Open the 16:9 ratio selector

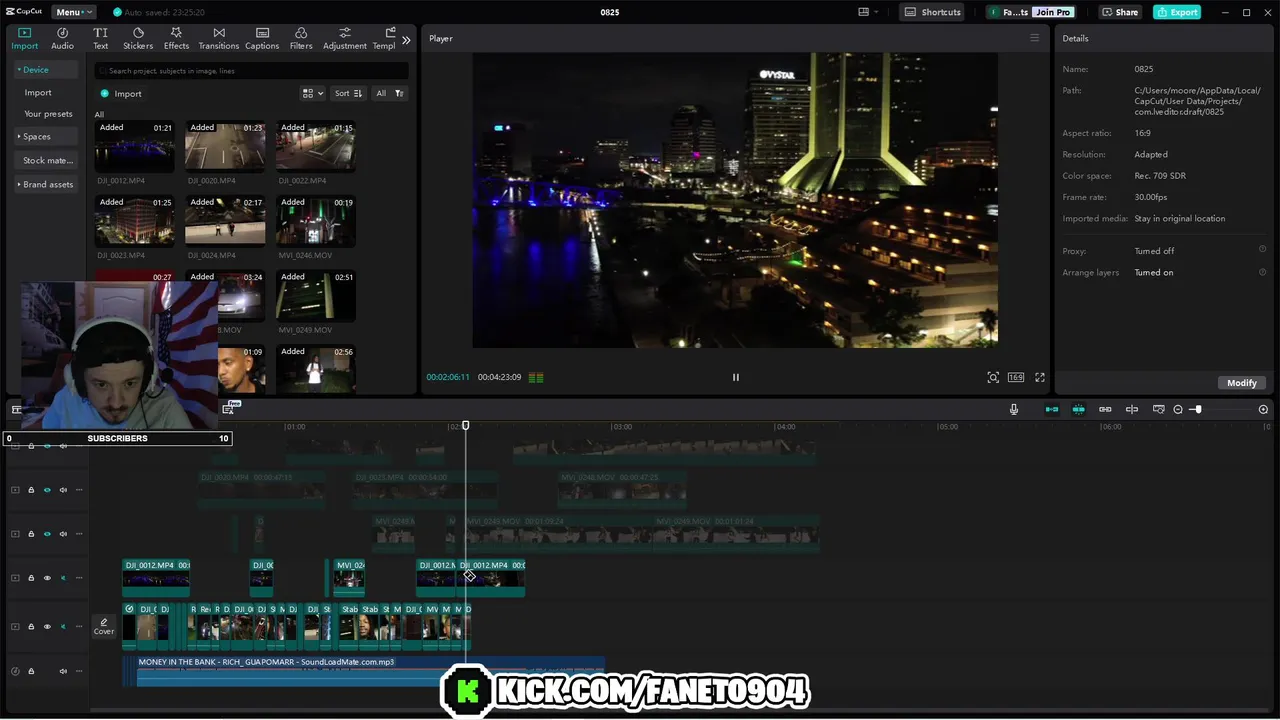point(1016,377)
